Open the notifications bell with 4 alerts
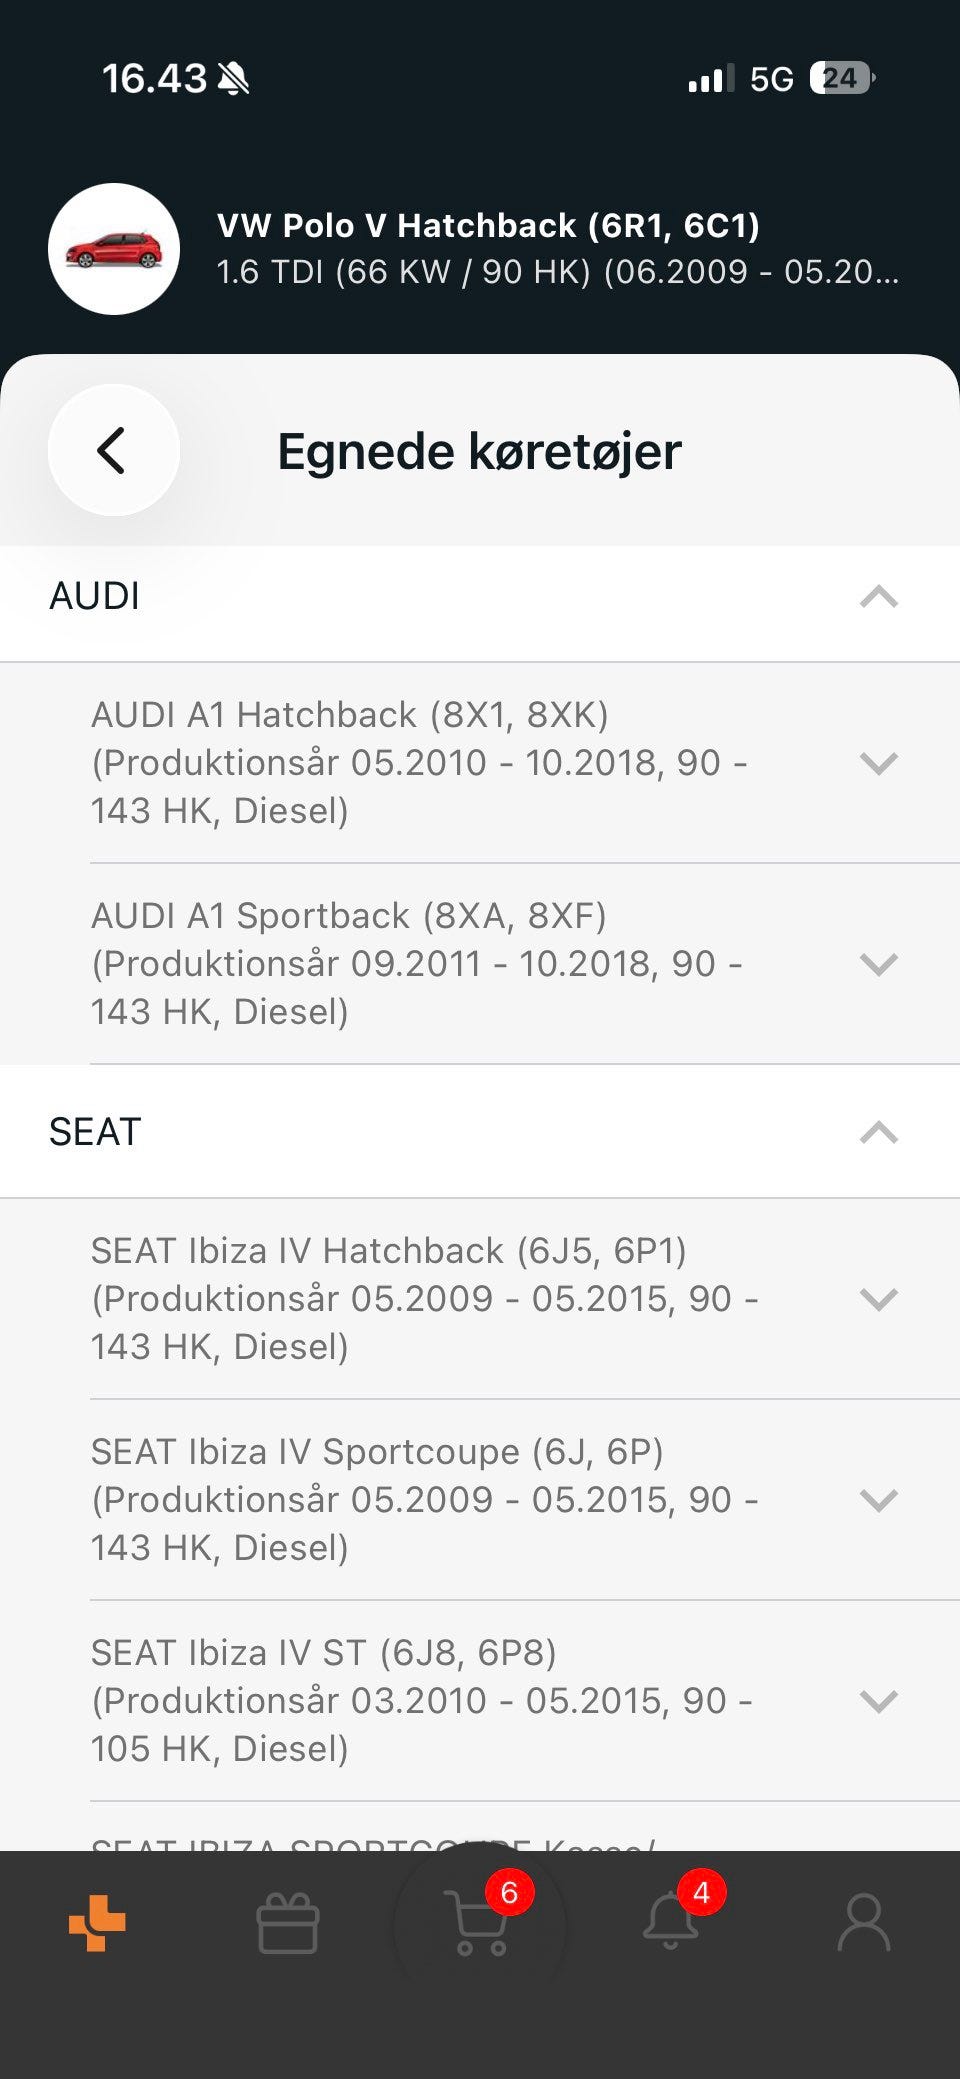The height and width of the screenshot is (2079, 960). [671, 1921]
